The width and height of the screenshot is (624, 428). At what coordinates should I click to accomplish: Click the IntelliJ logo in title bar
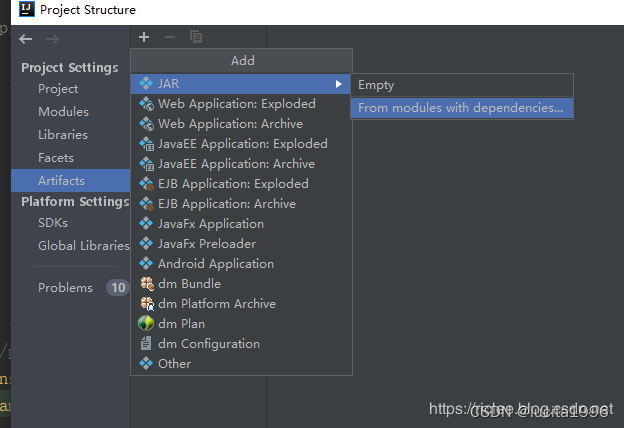coord(27,9)
